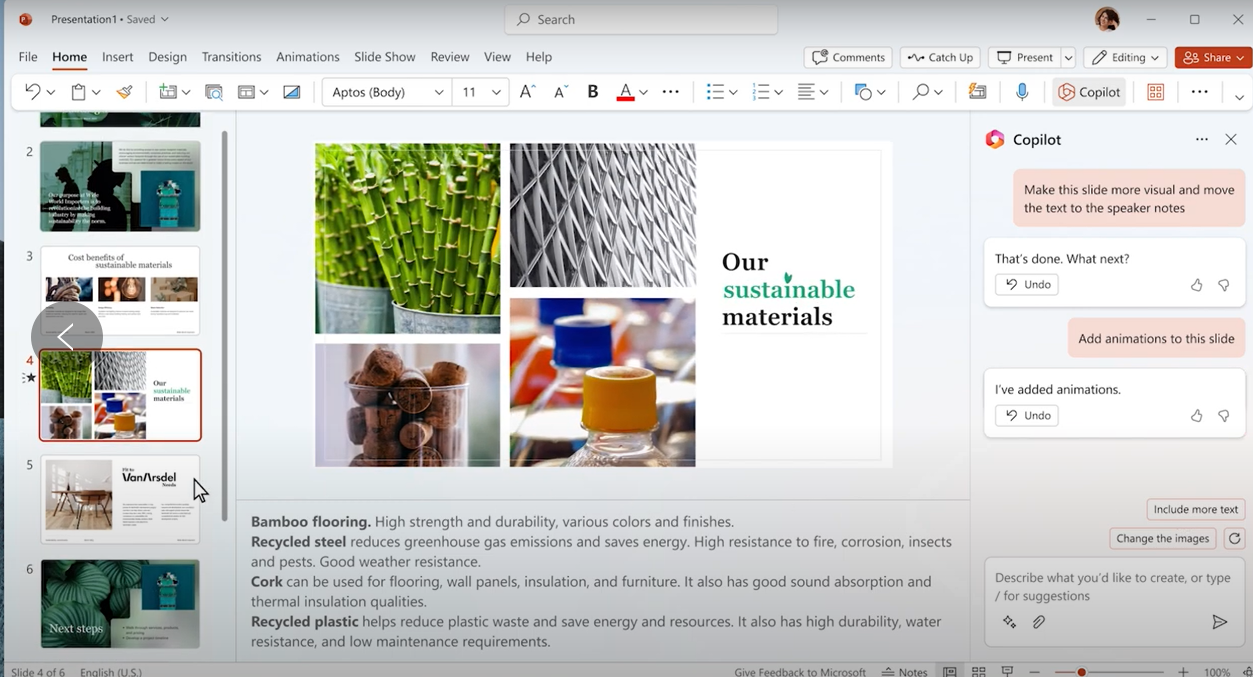Toggle the Notes pane in status bar

pyautogui.click(x=904, y=672)
